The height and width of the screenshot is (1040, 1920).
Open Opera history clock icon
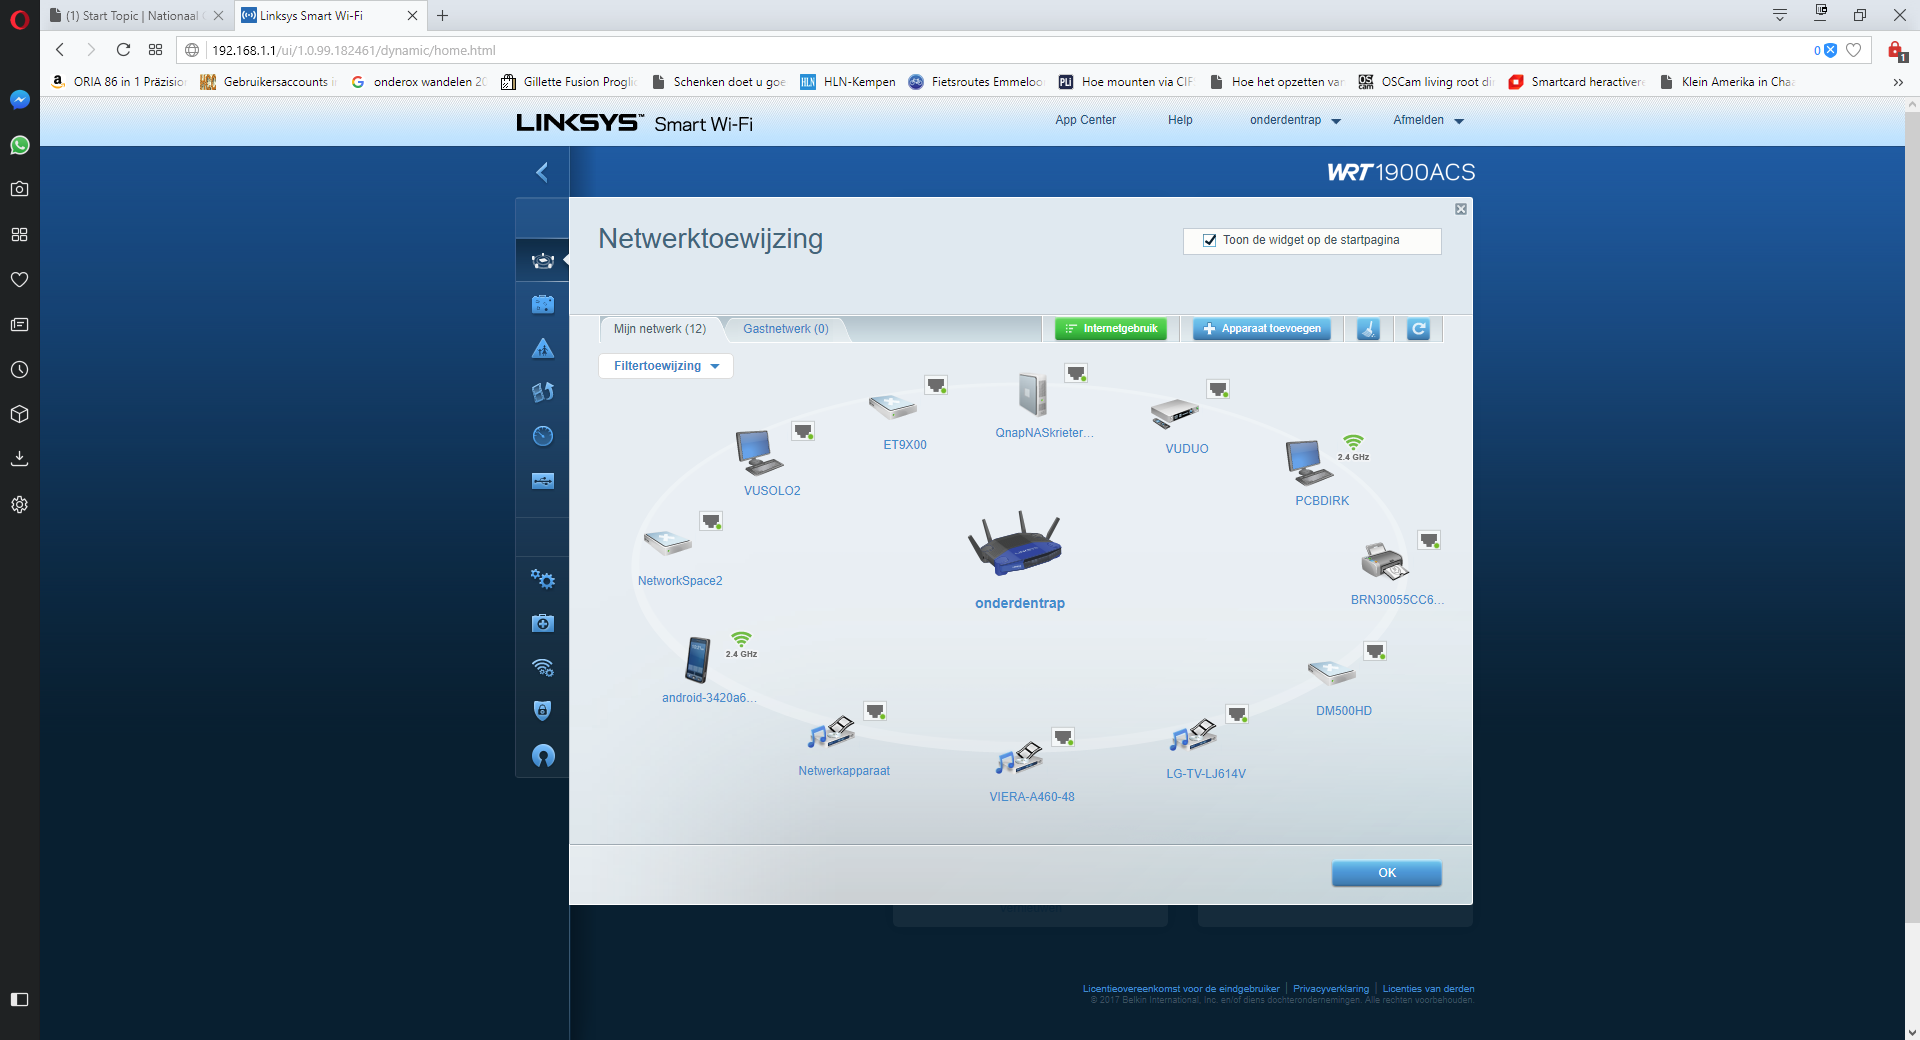coord(19,370)
